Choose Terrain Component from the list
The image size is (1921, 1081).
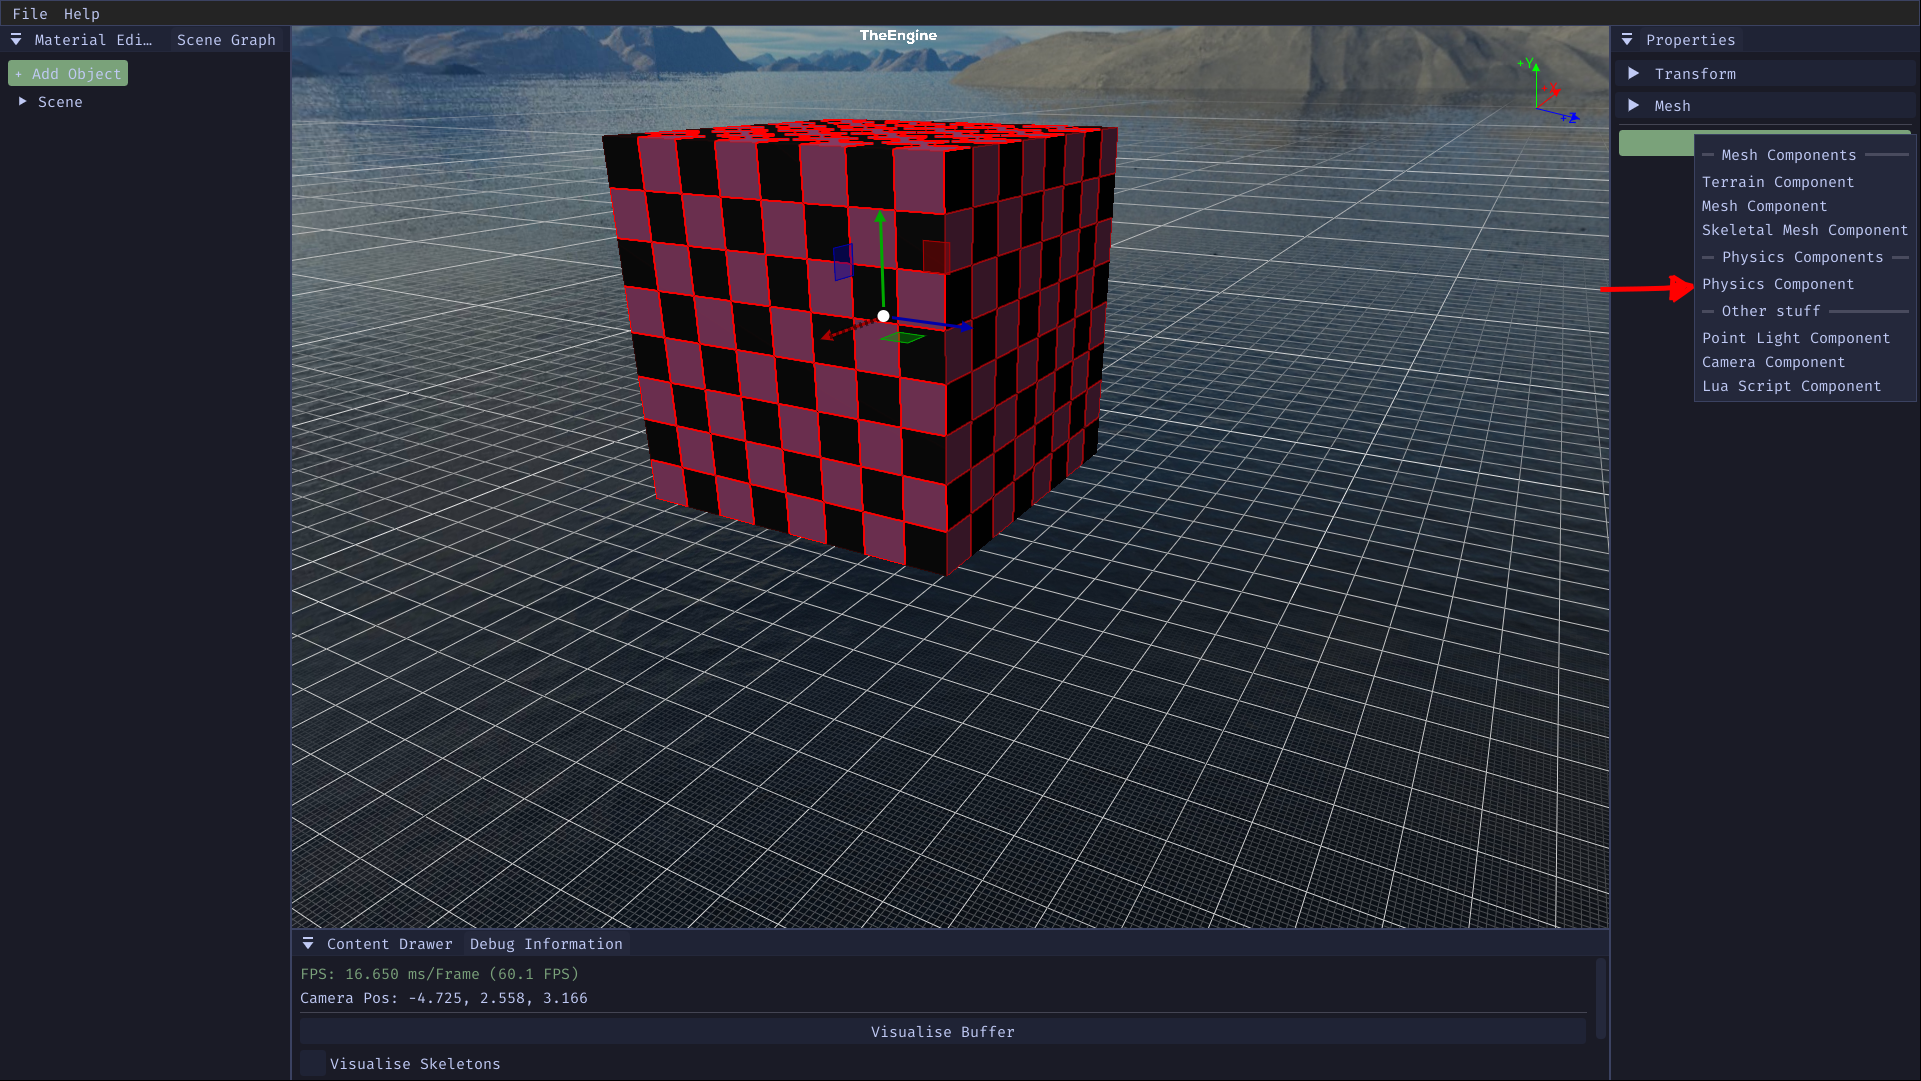coord(1778,182)
